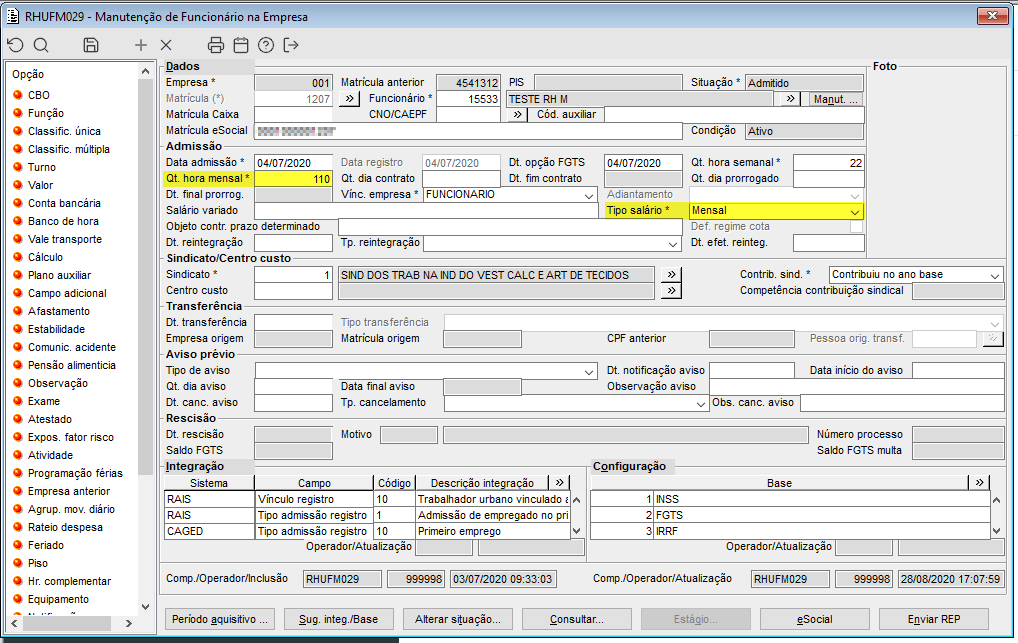
Task: Toggle the Def. regime cota checkbox
Action: point(856,227)
